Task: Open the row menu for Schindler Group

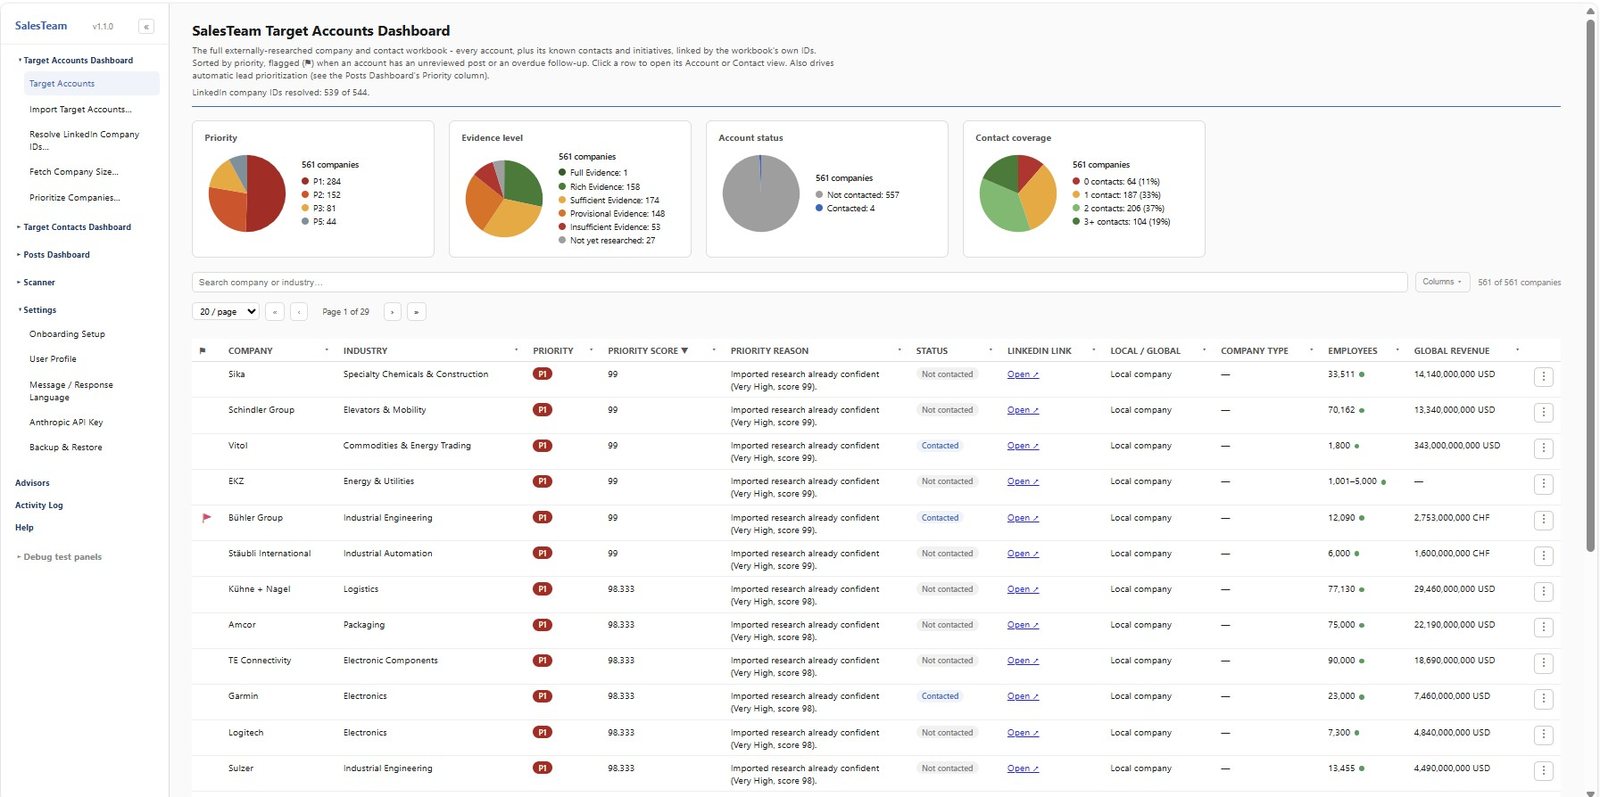Action: (1544, 412)
